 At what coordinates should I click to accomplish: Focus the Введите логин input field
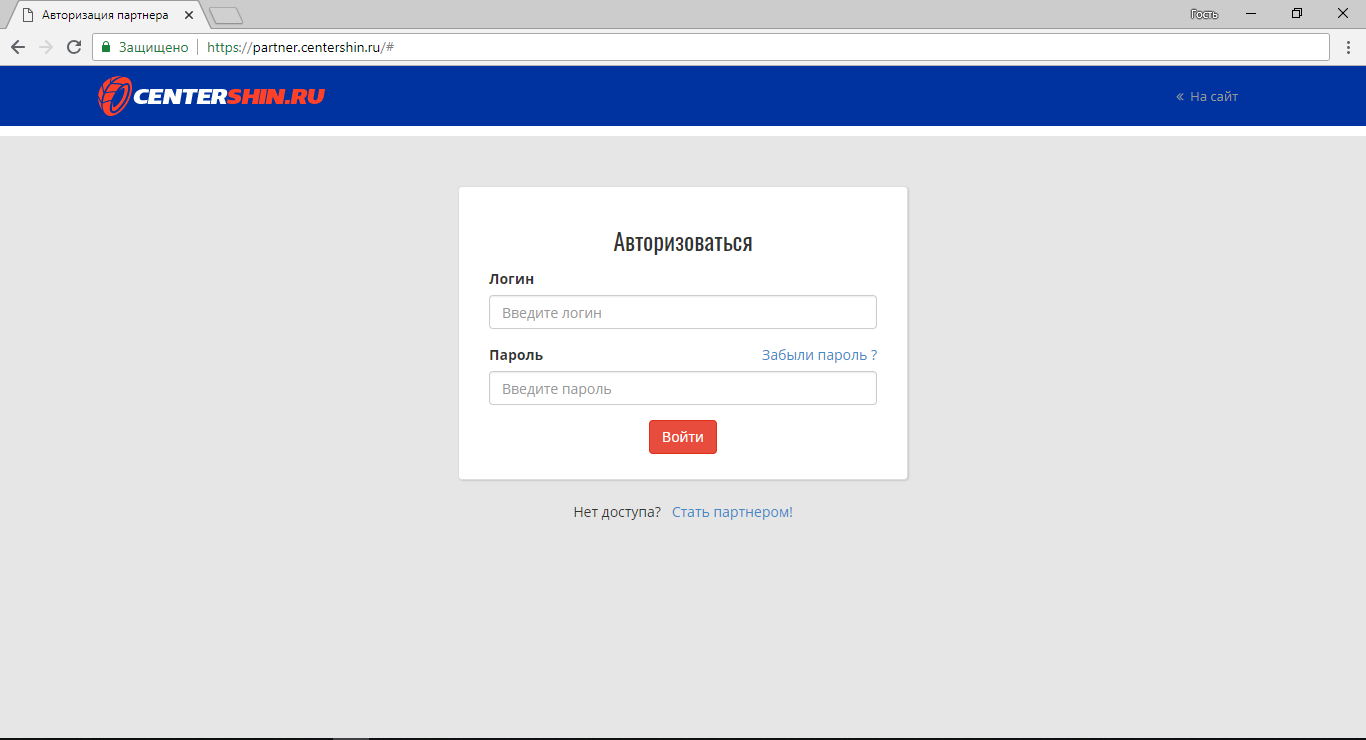683,312
